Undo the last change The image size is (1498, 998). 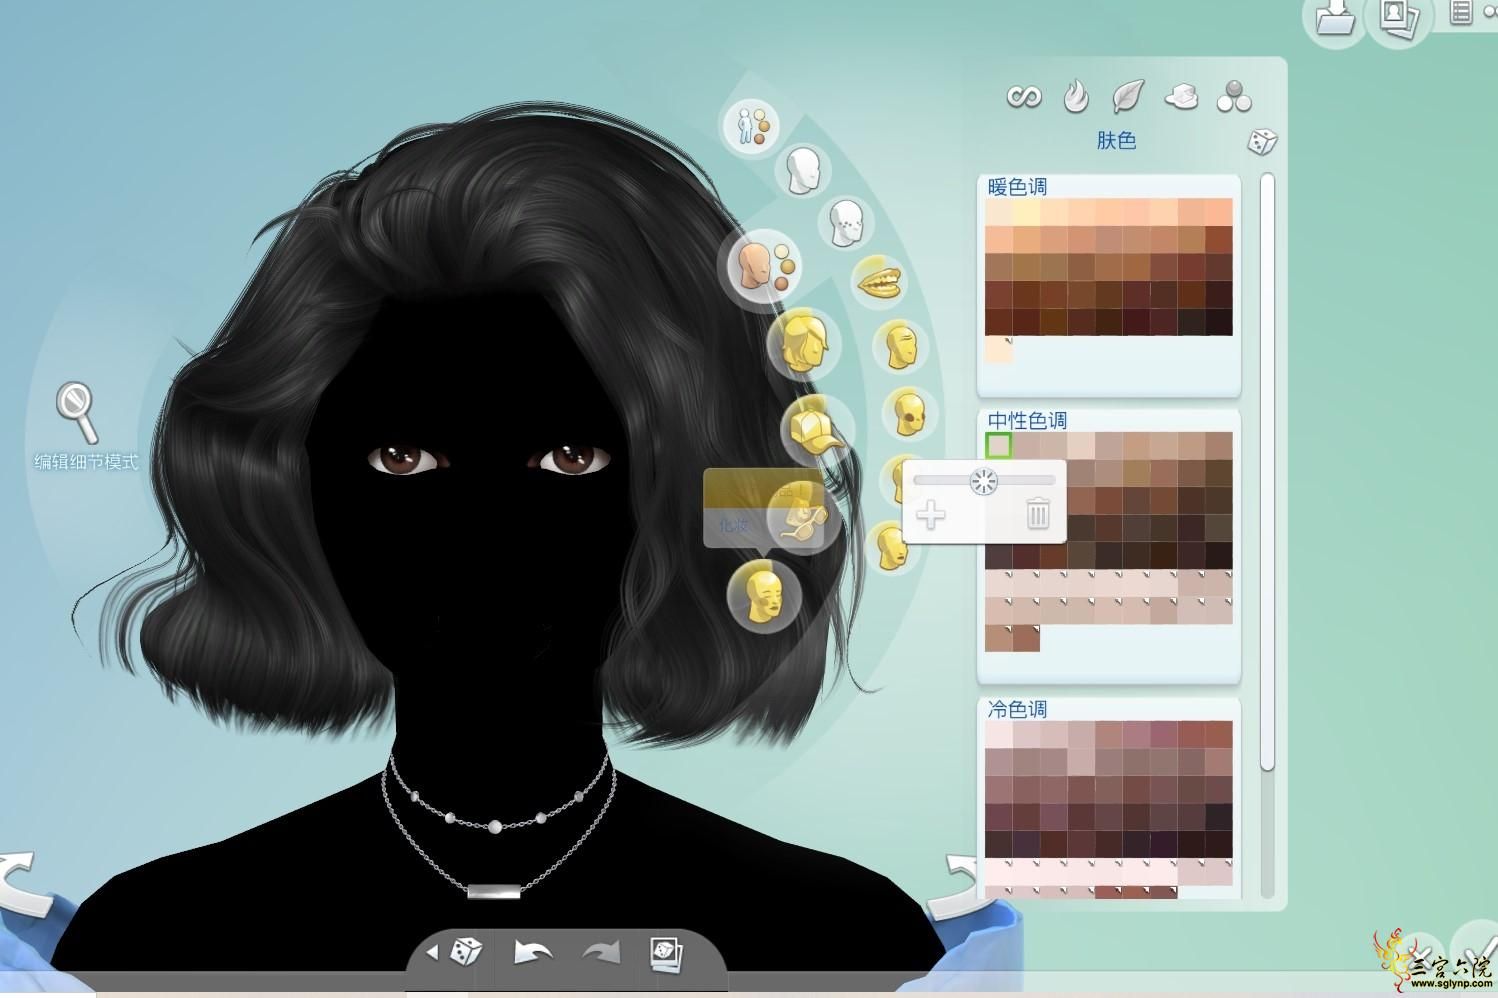(533, 952)
